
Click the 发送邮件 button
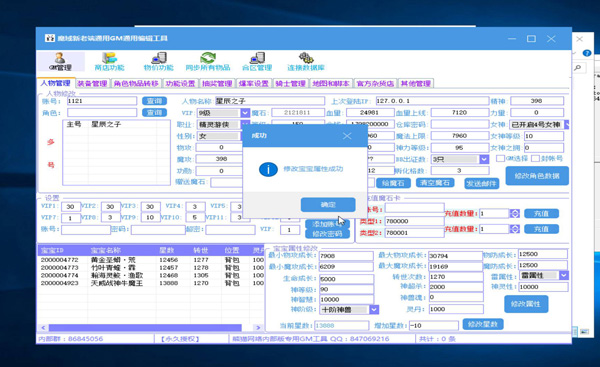(x=481, y=184)
